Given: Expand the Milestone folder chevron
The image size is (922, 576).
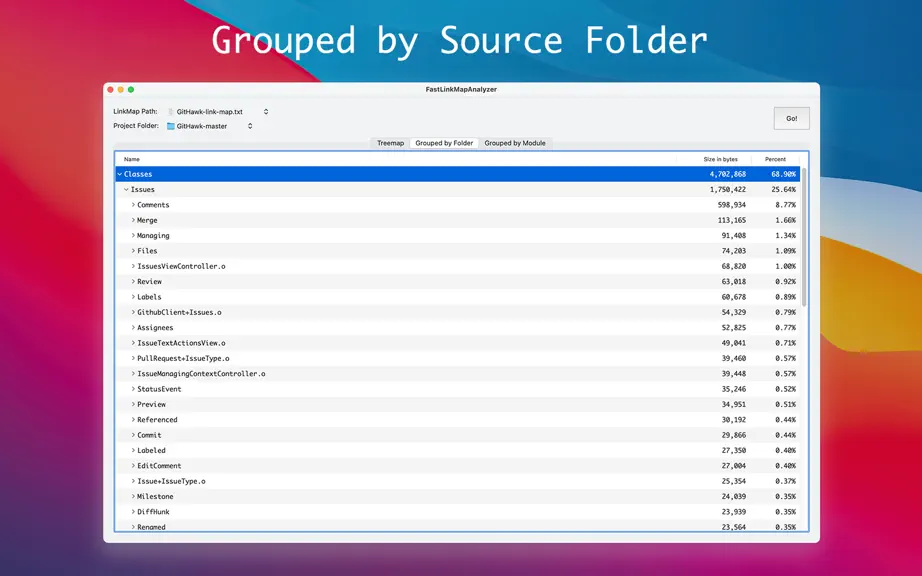Looking at the screenshot, I should point(133,496).
